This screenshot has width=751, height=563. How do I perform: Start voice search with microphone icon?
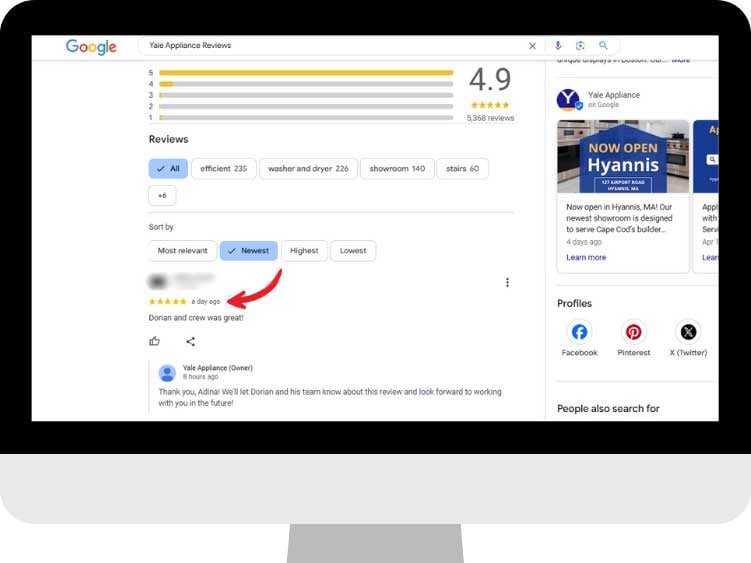(x=558, y=46)
